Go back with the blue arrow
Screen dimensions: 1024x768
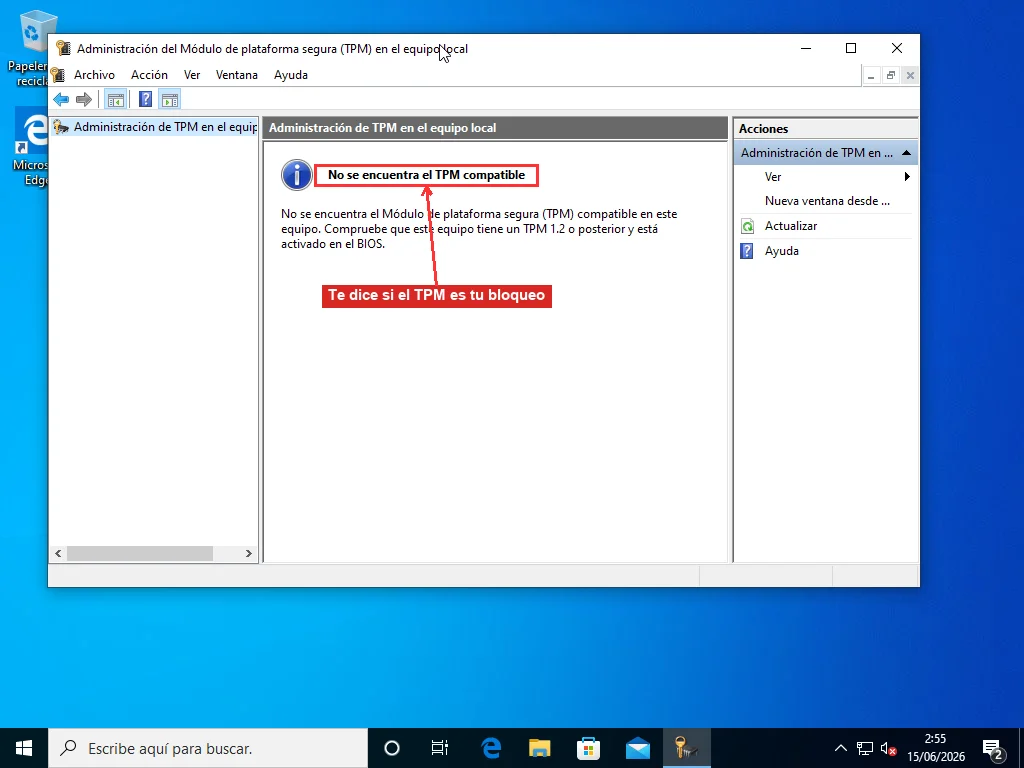coord(61,100)
